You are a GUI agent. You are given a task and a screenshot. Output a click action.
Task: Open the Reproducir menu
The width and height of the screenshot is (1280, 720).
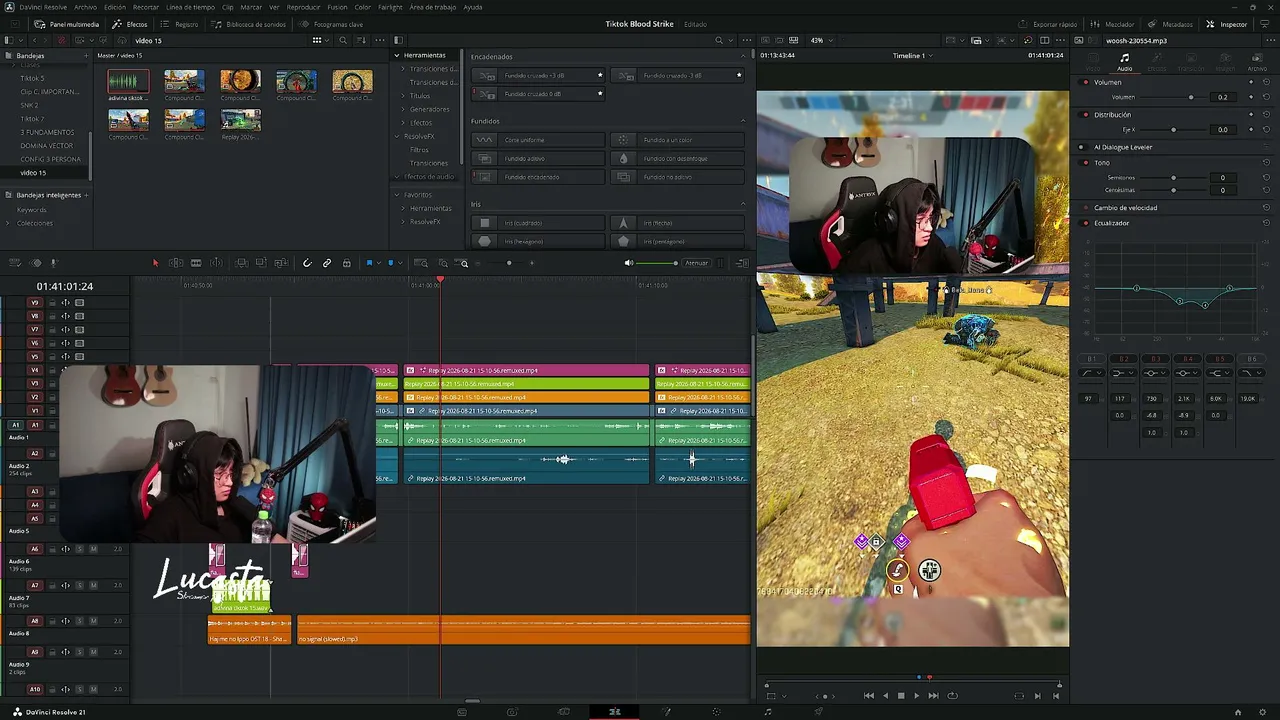pos(303,7)
